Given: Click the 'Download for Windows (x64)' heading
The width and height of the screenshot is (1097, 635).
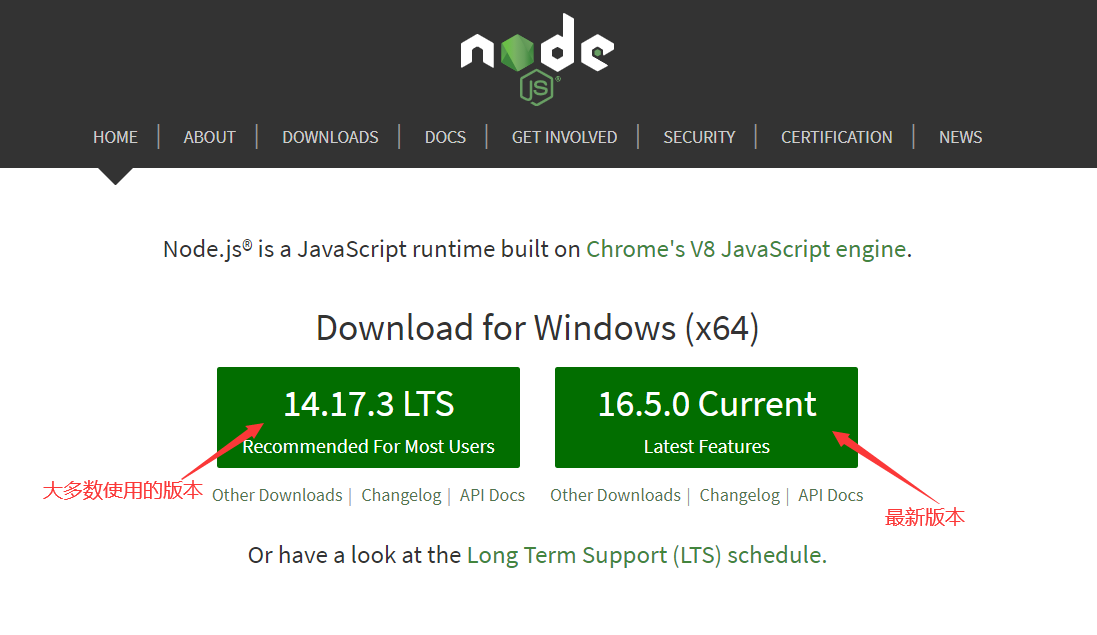Looking at the screenshot, I should pyautogui.click(x=537, y=328).
